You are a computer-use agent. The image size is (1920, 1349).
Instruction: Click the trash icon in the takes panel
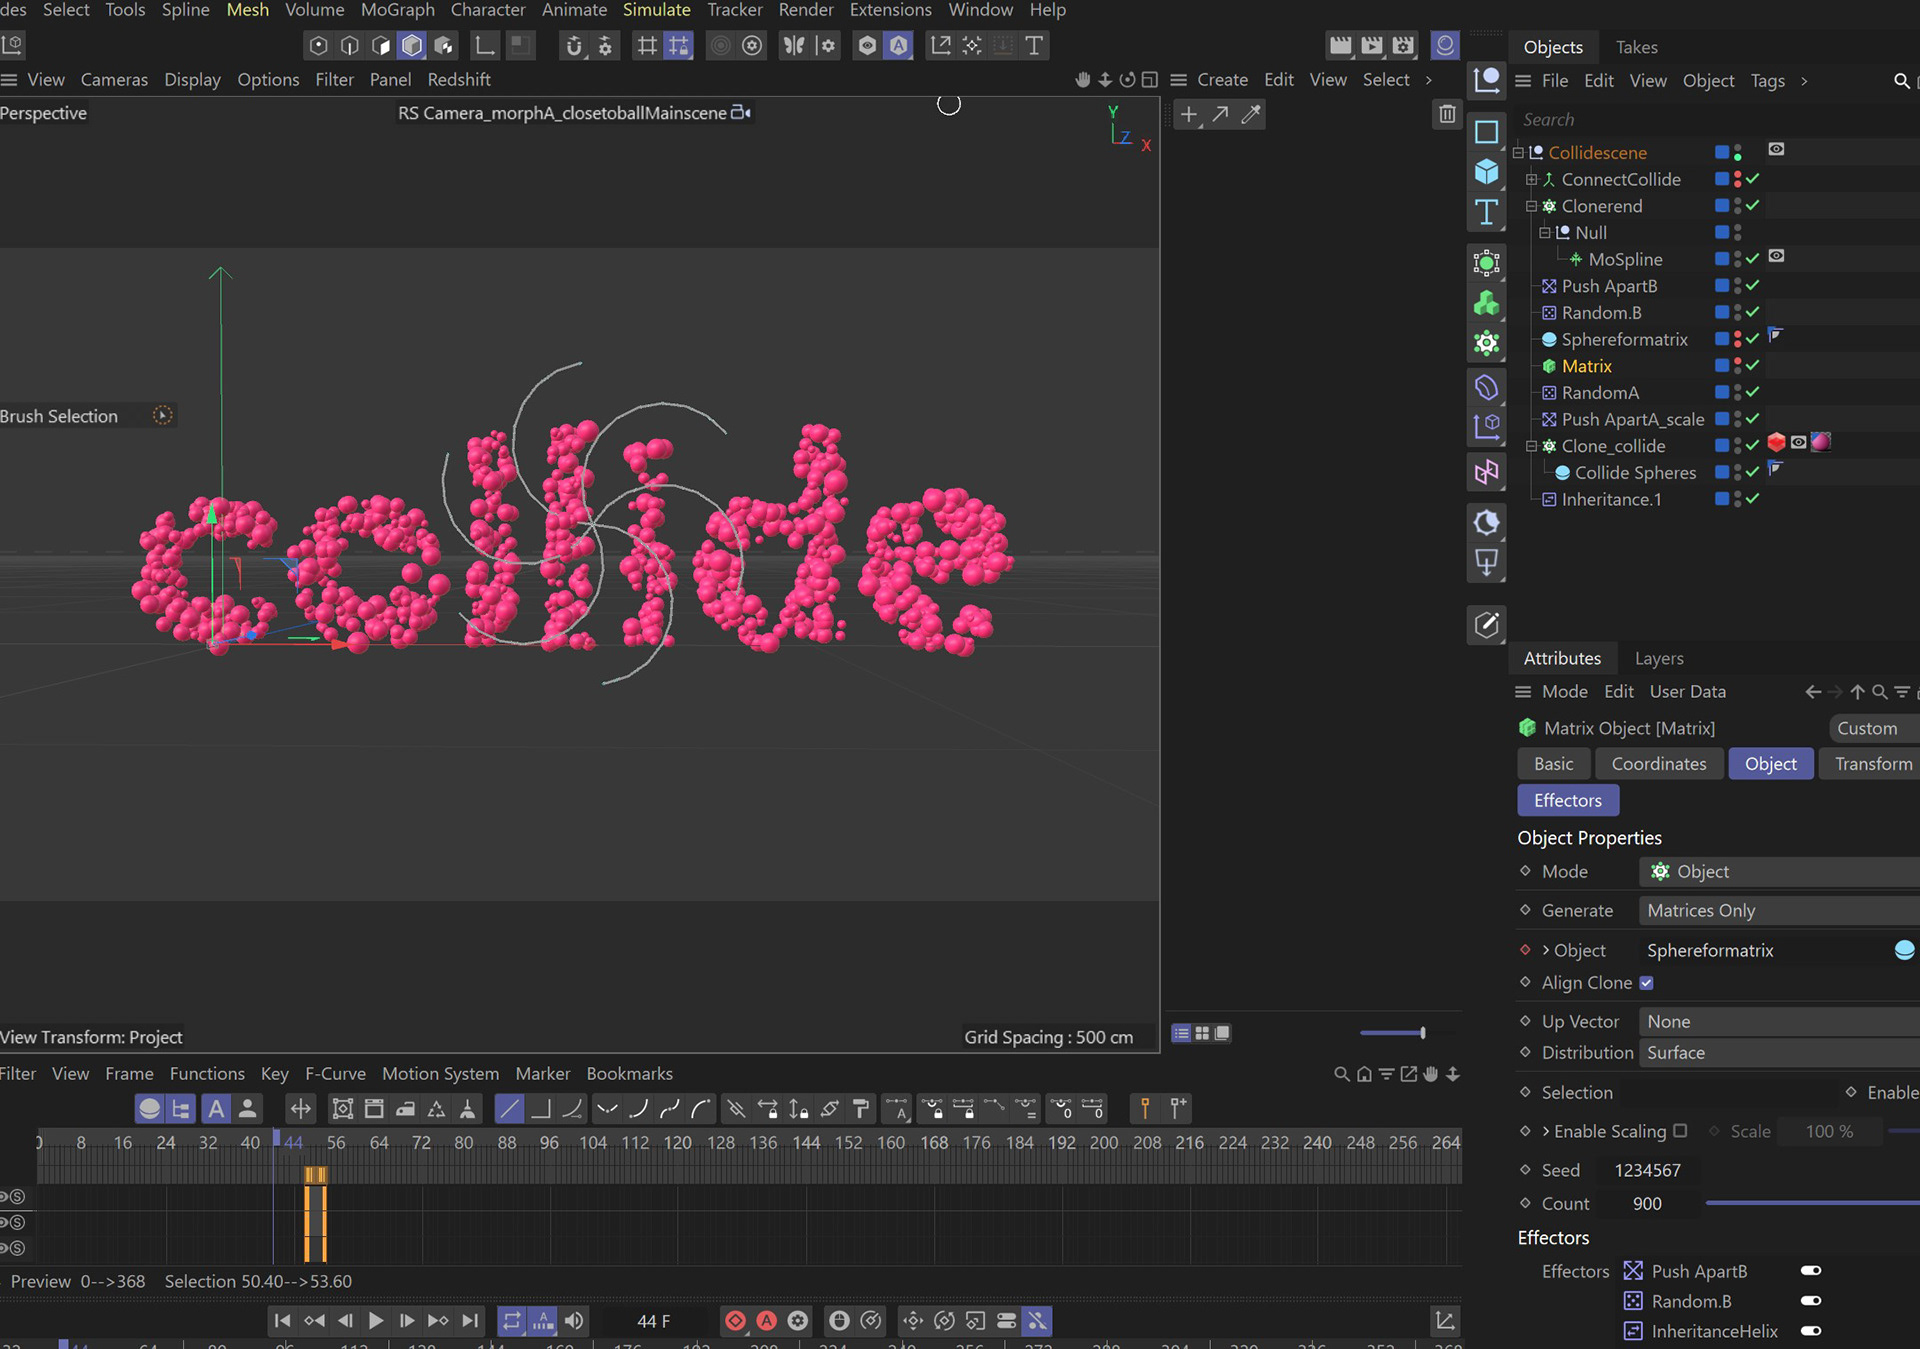tap(1446, 114)
